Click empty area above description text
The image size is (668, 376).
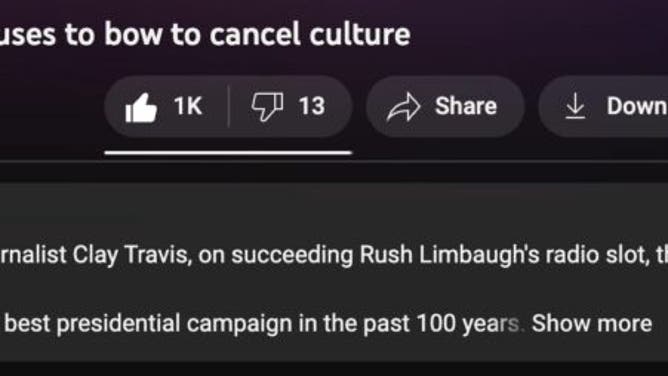334,211
